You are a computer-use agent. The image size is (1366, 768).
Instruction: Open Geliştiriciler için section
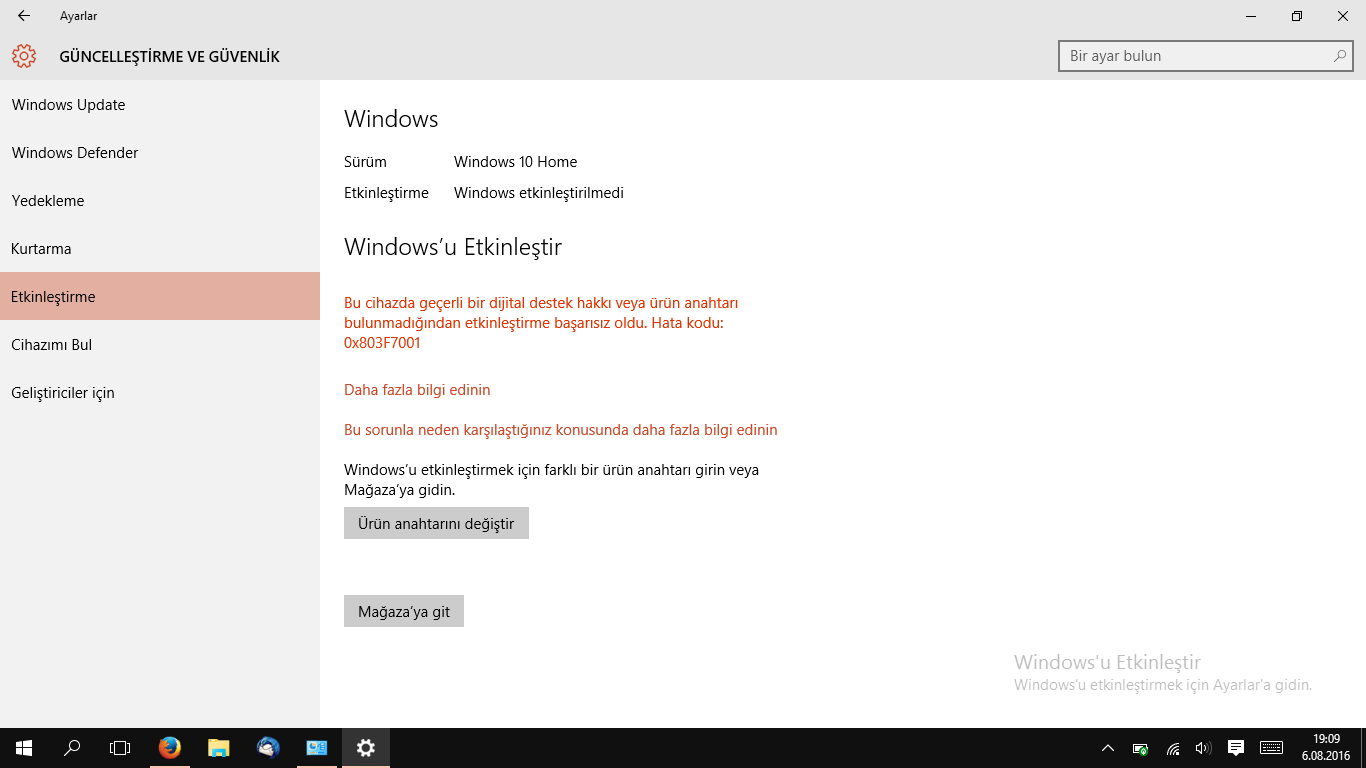click(160, 393)
